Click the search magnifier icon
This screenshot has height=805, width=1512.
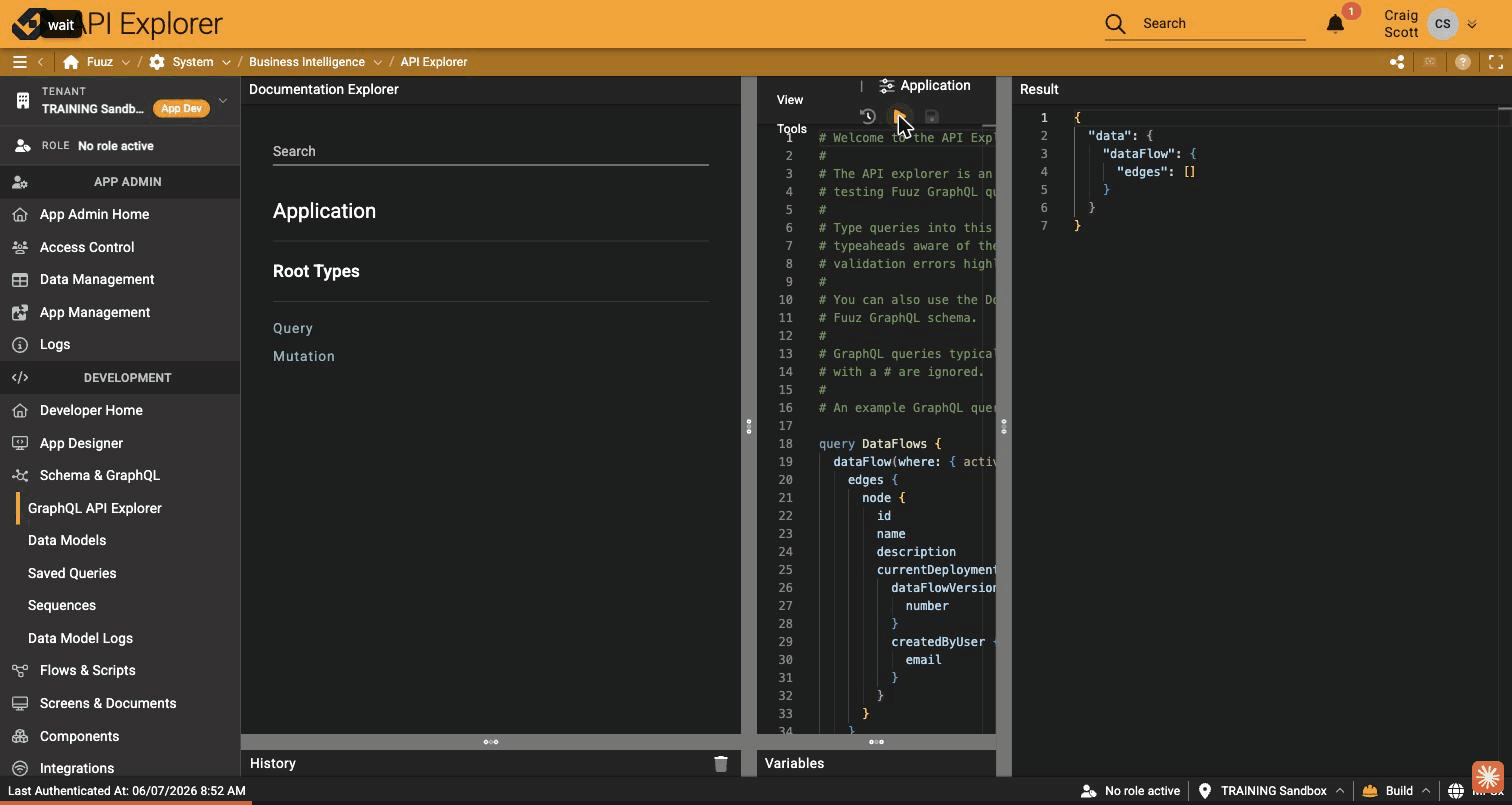[1115, 23]
